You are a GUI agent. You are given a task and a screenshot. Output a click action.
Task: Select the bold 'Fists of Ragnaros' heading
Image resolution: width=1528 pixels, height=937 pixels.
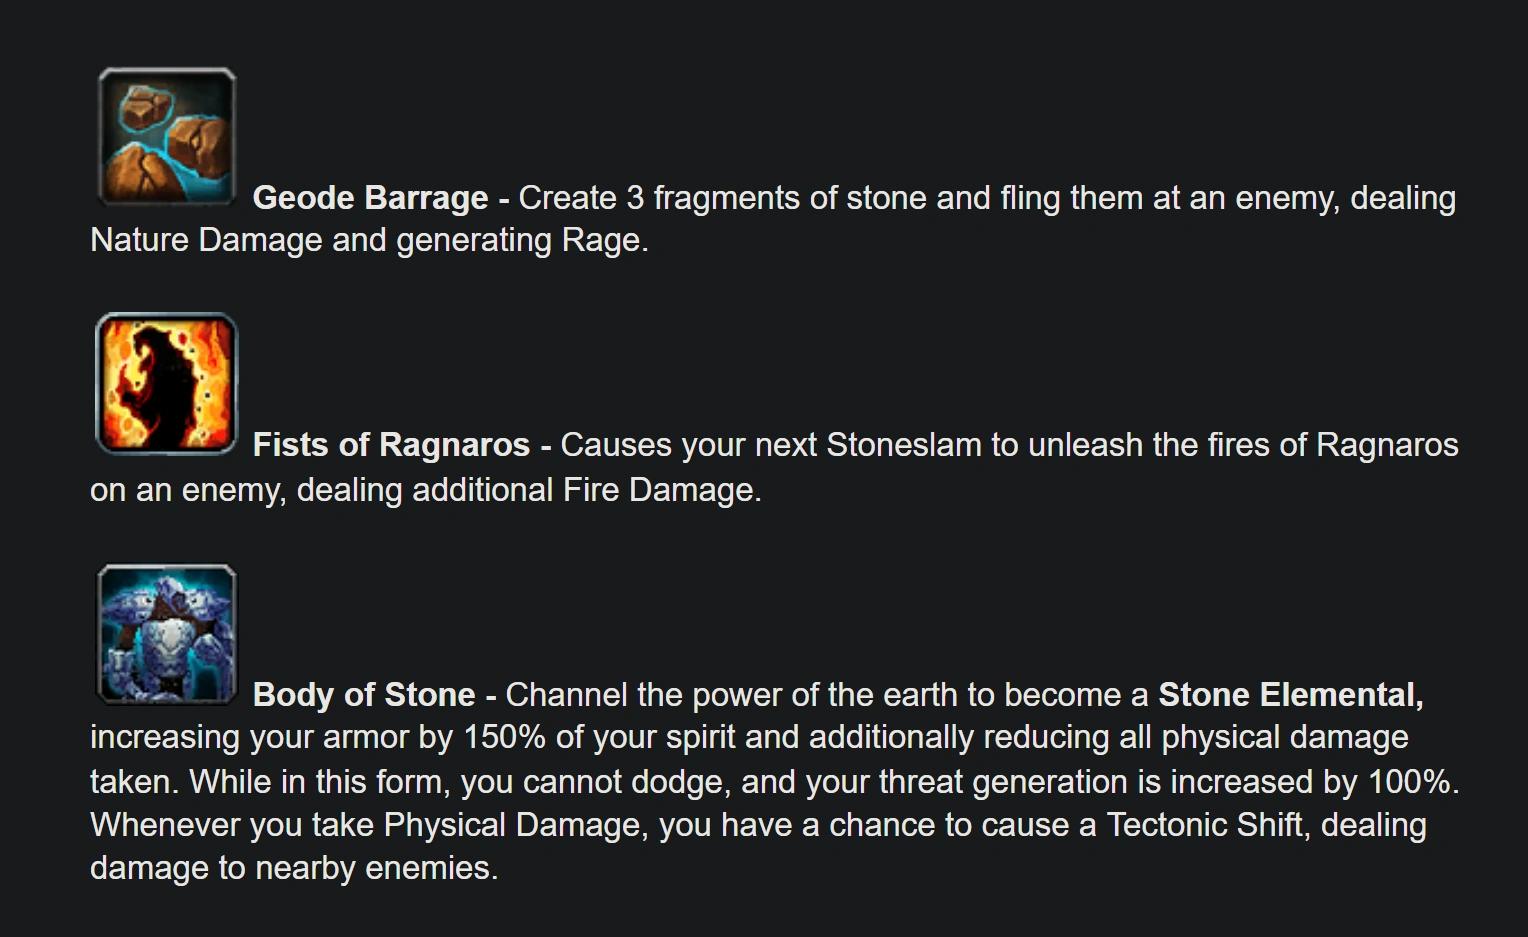[x=391, y=445]
